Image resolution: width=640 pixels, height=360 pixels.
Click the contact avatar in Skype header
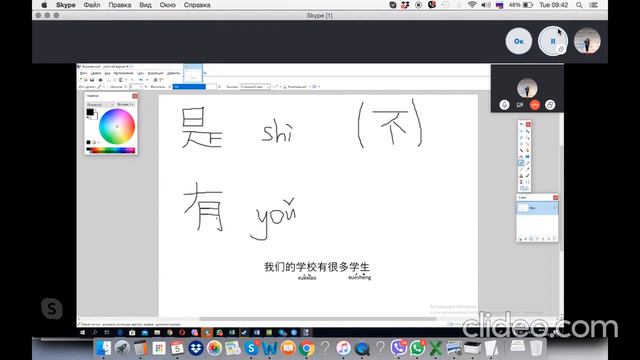pyautogui.click(x=587, y=41)
